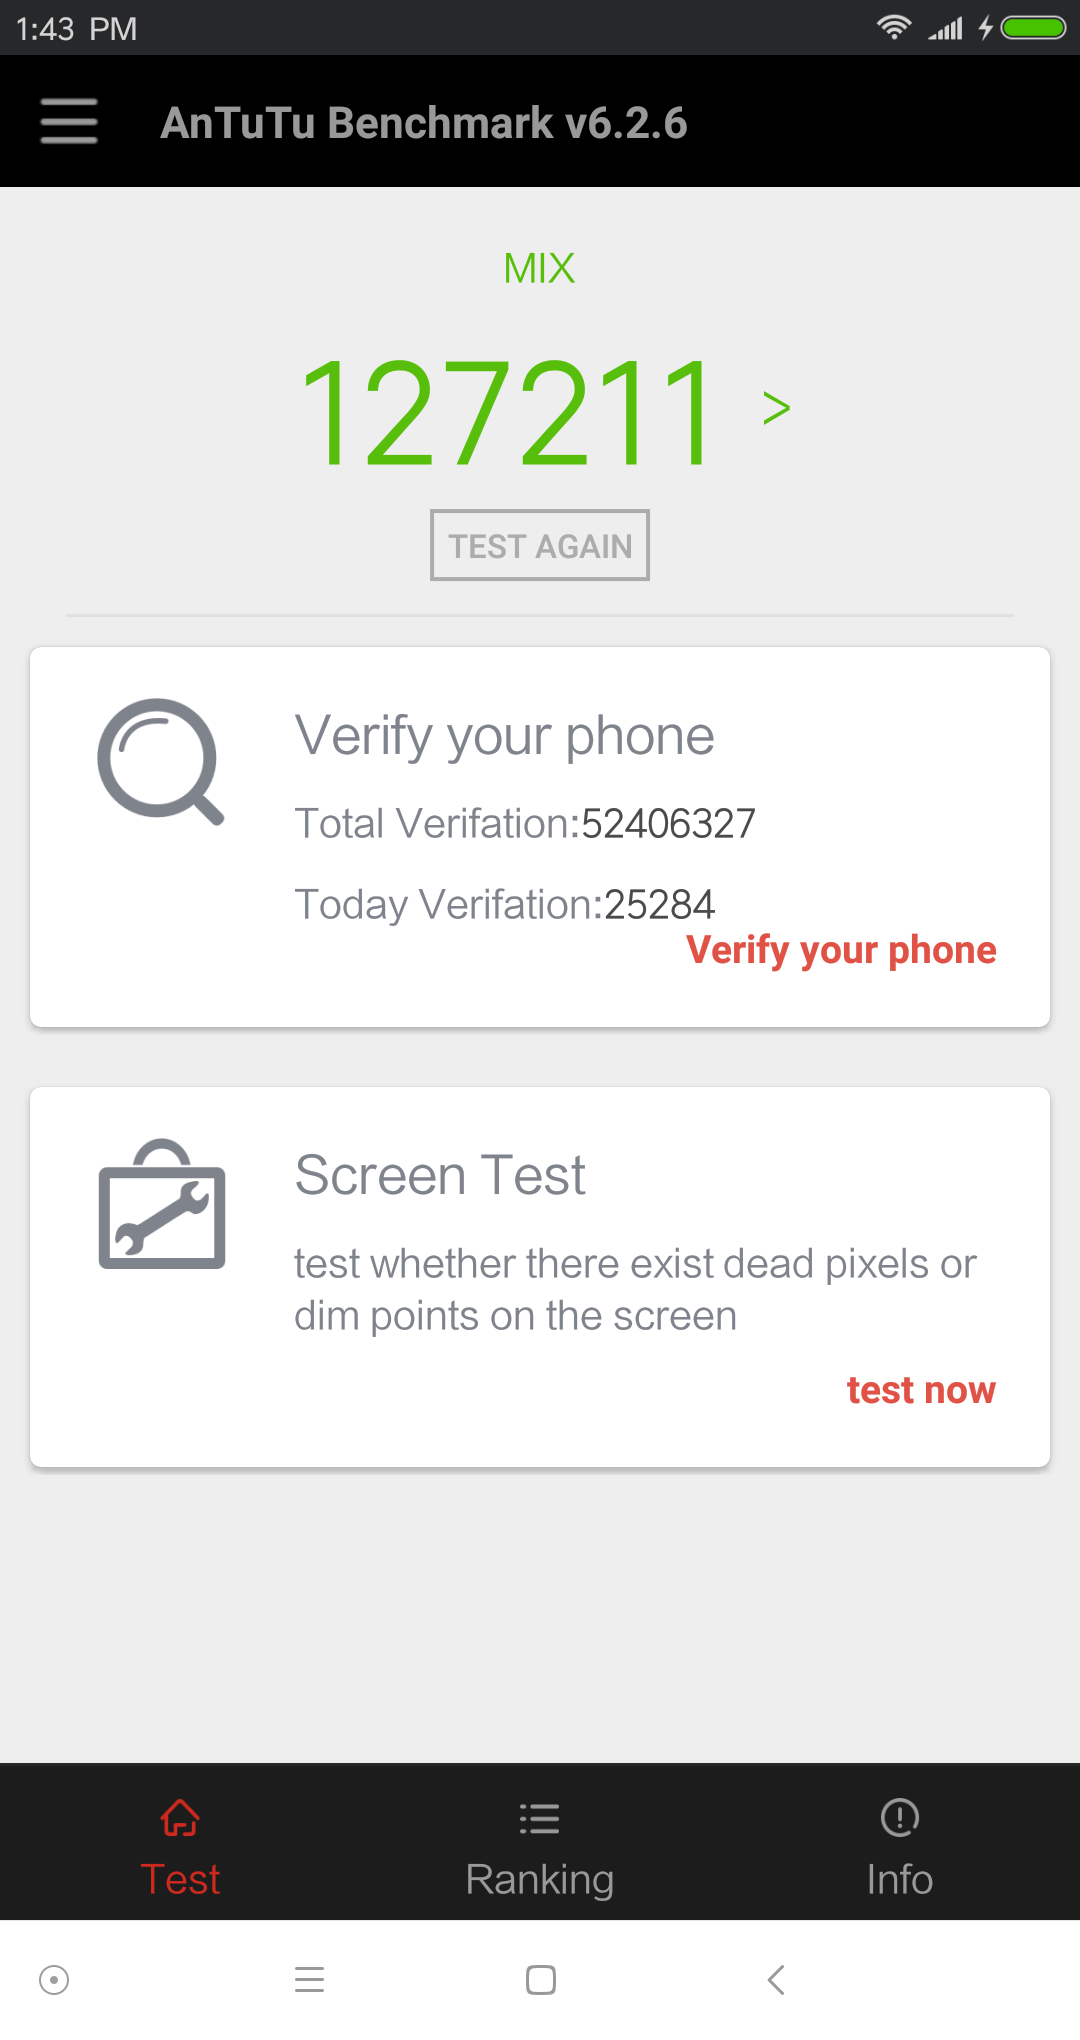Tap the exclamation icon above Info
The width and height of the screenshot is (1080, 2040).
[x=900, y=1818]
